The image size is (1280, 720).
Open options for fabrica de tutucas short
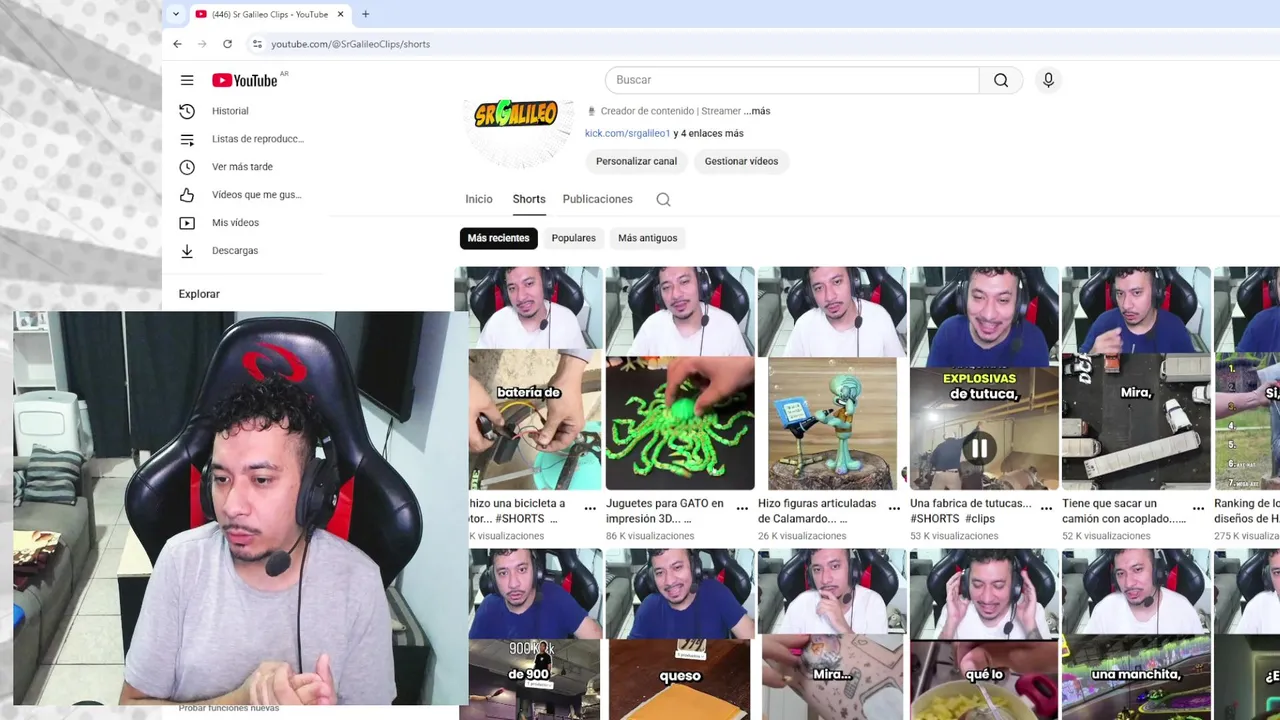coord(1046,509)
